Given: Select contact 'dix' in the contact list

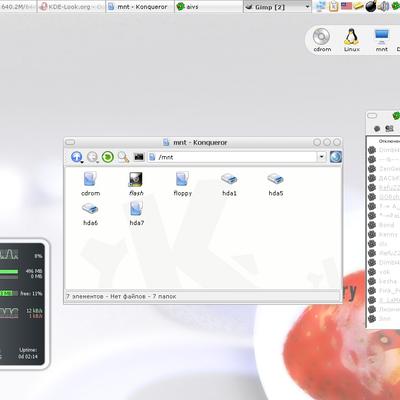Looking at the screenshot, I should 383,244.
